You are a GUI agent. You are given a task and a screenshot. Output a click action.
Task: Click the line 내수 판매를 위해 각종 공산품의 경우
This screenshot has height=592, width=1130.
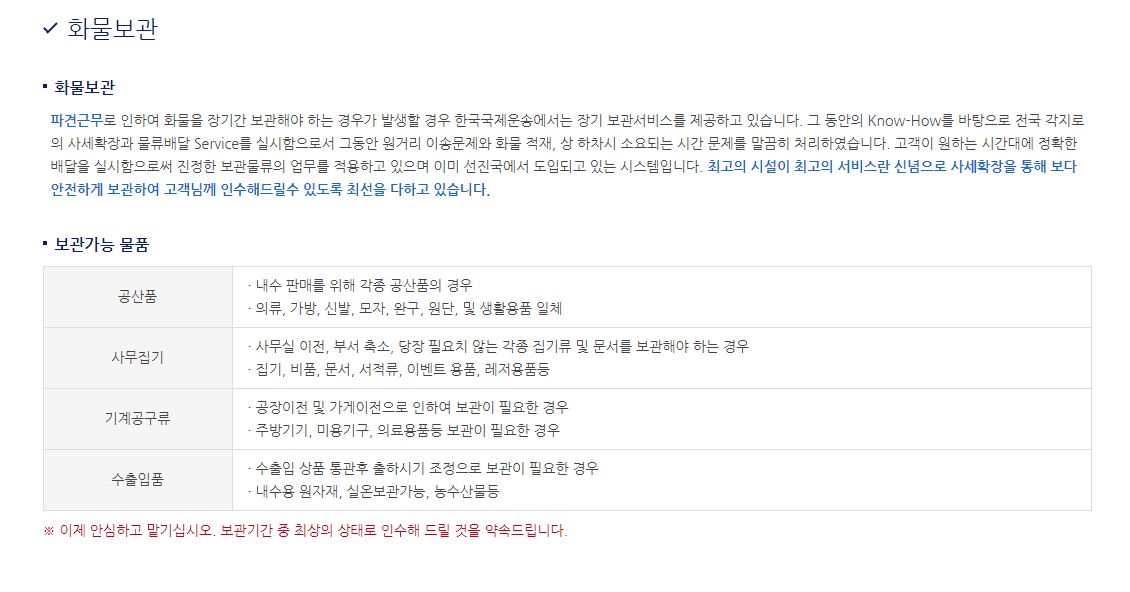click(x=360, y=286)
